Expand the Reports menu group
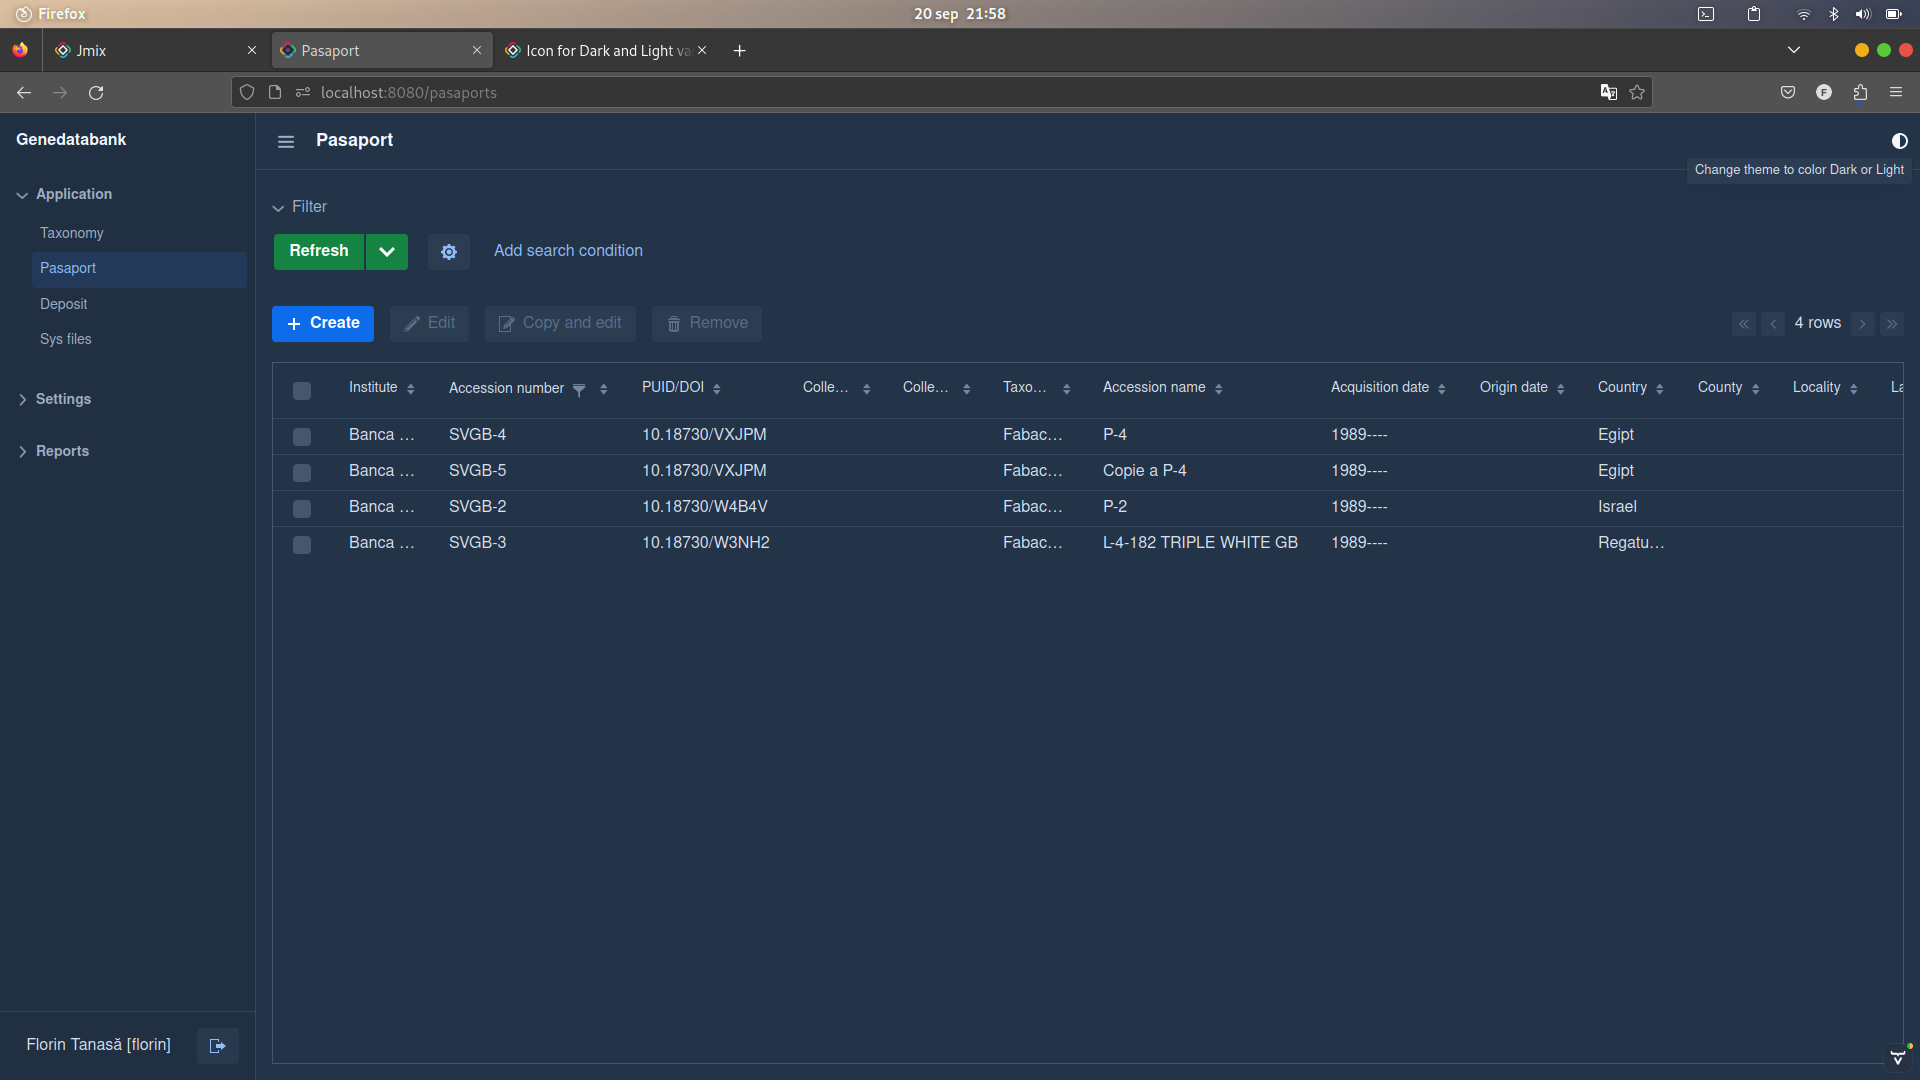This screenshot has height=1080, width=1920. tap(53, 452)
